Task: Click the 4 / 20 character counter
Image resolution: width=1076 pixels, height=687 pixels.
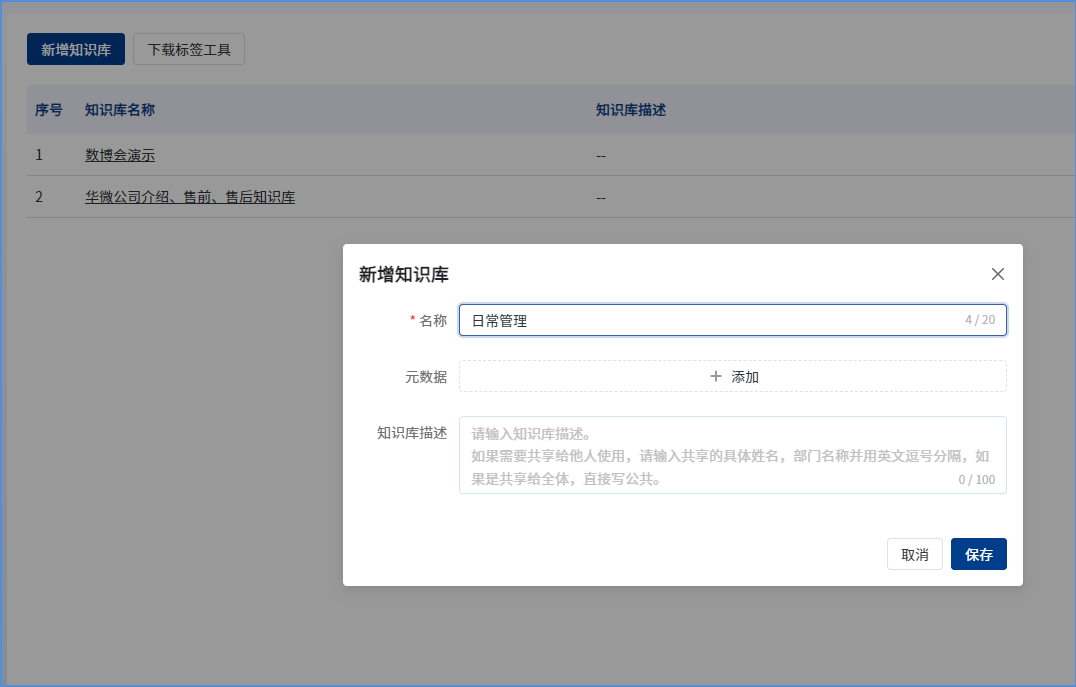Action: (979, 320)
